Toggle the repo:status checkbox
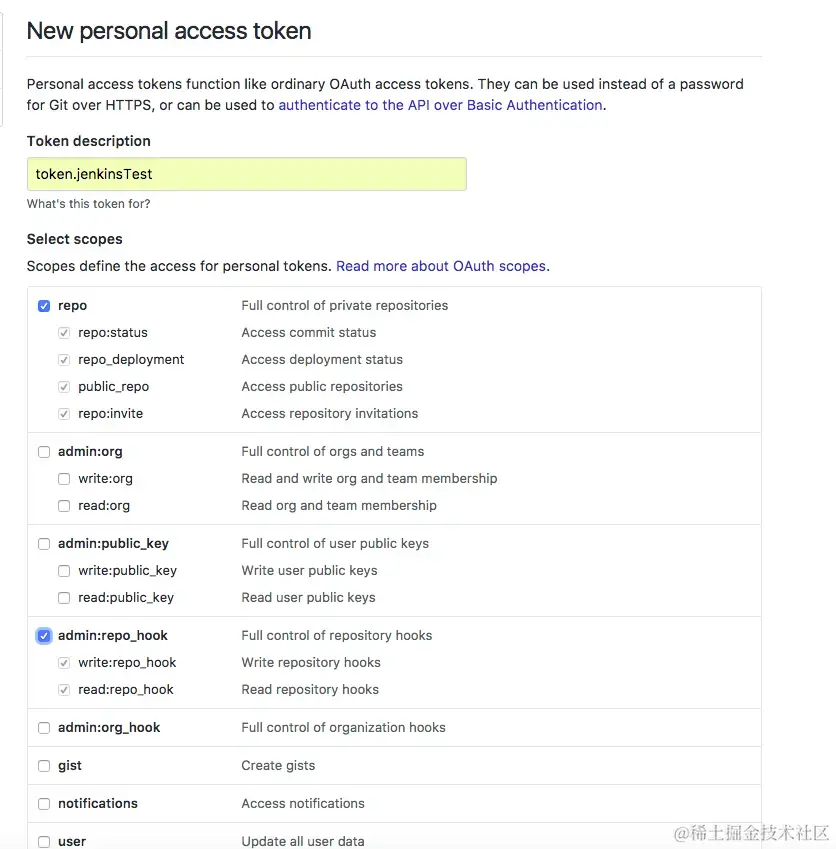This screenshot has height=849, width=836. 64,332
